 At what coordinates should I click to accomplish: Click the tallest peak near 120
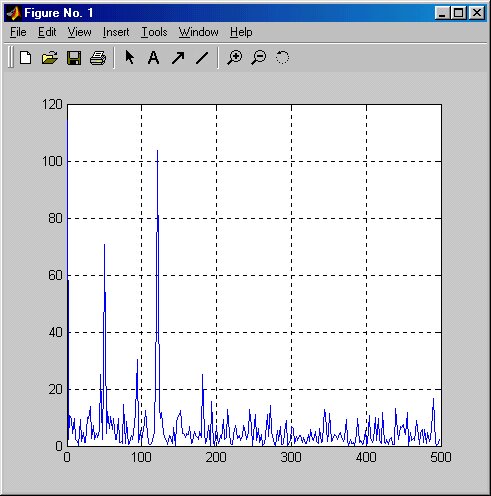point(157,151)
